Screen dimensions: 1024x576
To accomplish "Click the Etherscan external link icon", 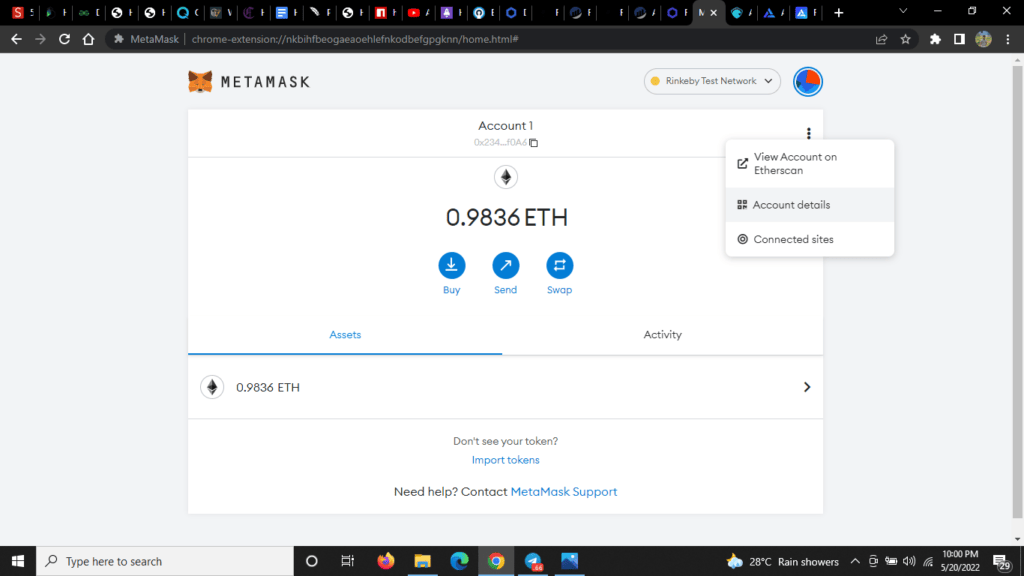I will [743, 163].
